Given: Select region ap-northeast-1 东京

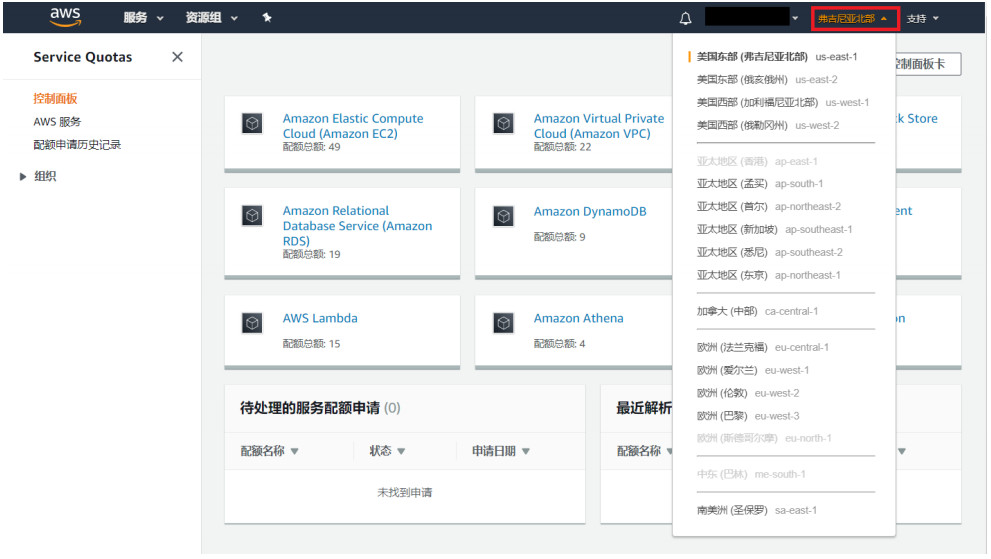Looking at the screenshot, I should click(769, 275).
